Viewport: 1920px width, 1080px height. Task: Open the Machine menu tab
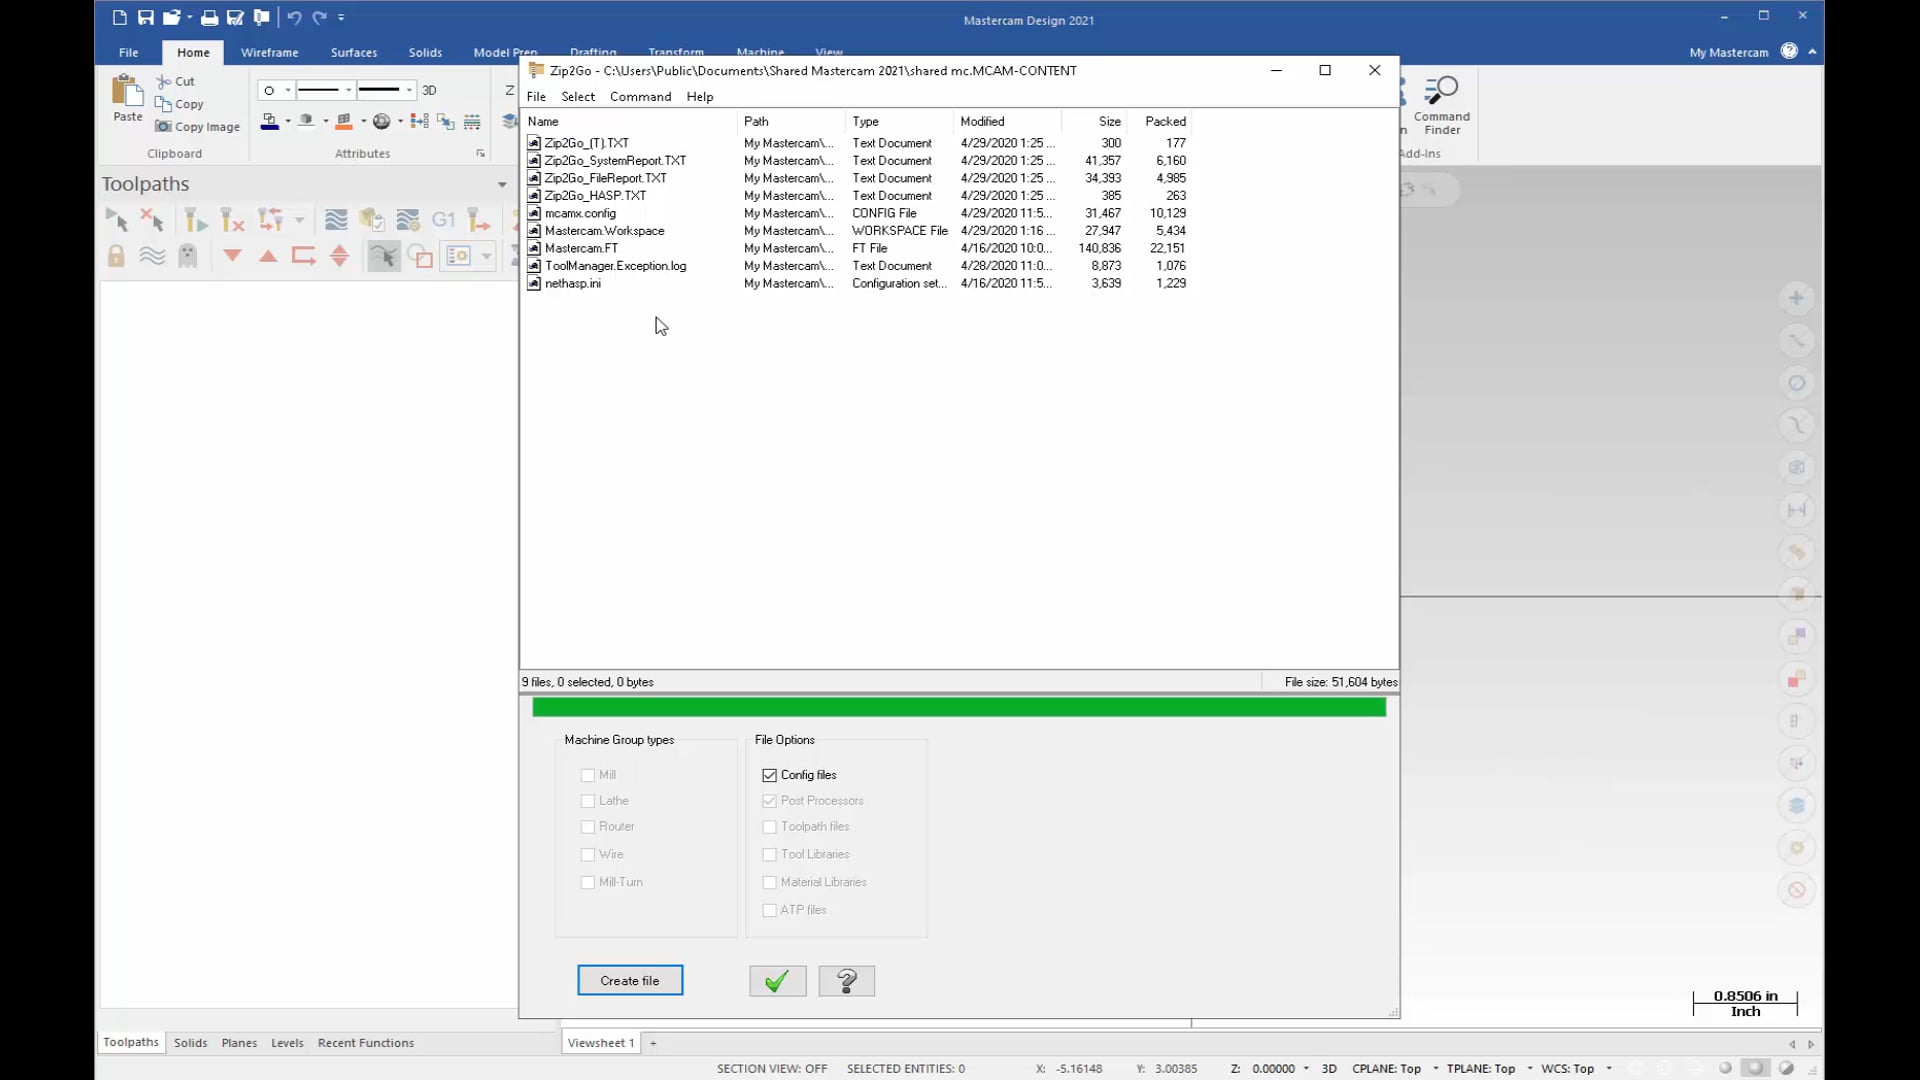pyautogui.click(x=760, y=51)
